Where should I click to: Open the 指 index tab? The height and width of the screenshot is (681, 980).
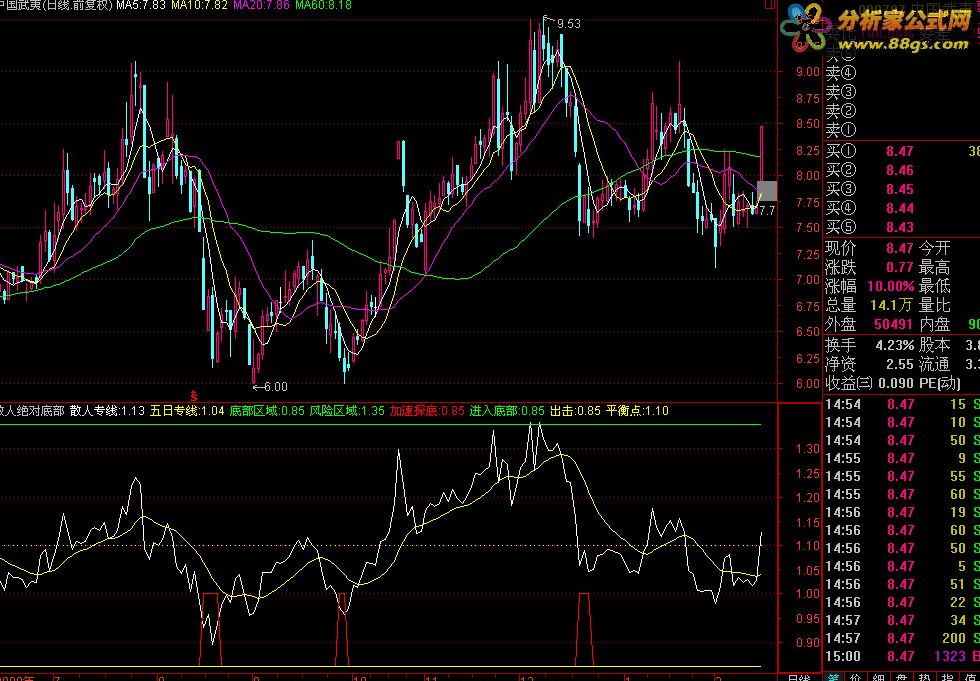pos(949,677)
